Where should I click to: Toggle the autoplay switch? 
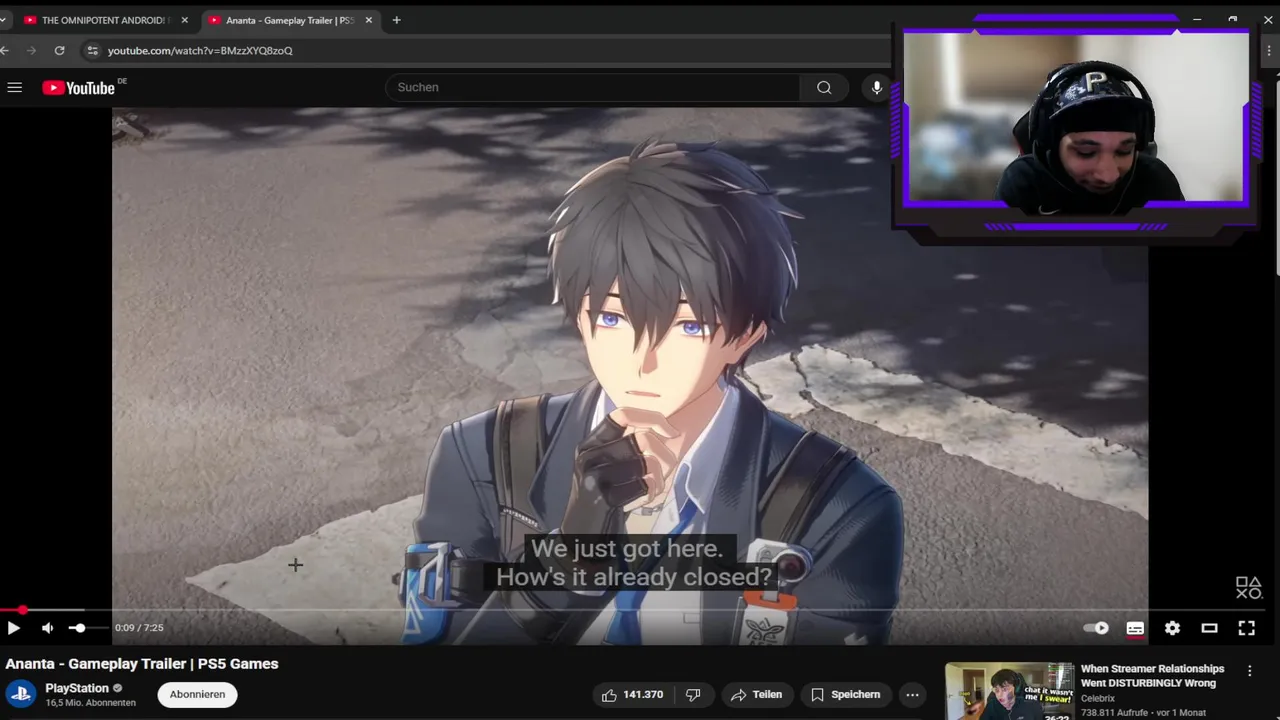coord(1097,628)
